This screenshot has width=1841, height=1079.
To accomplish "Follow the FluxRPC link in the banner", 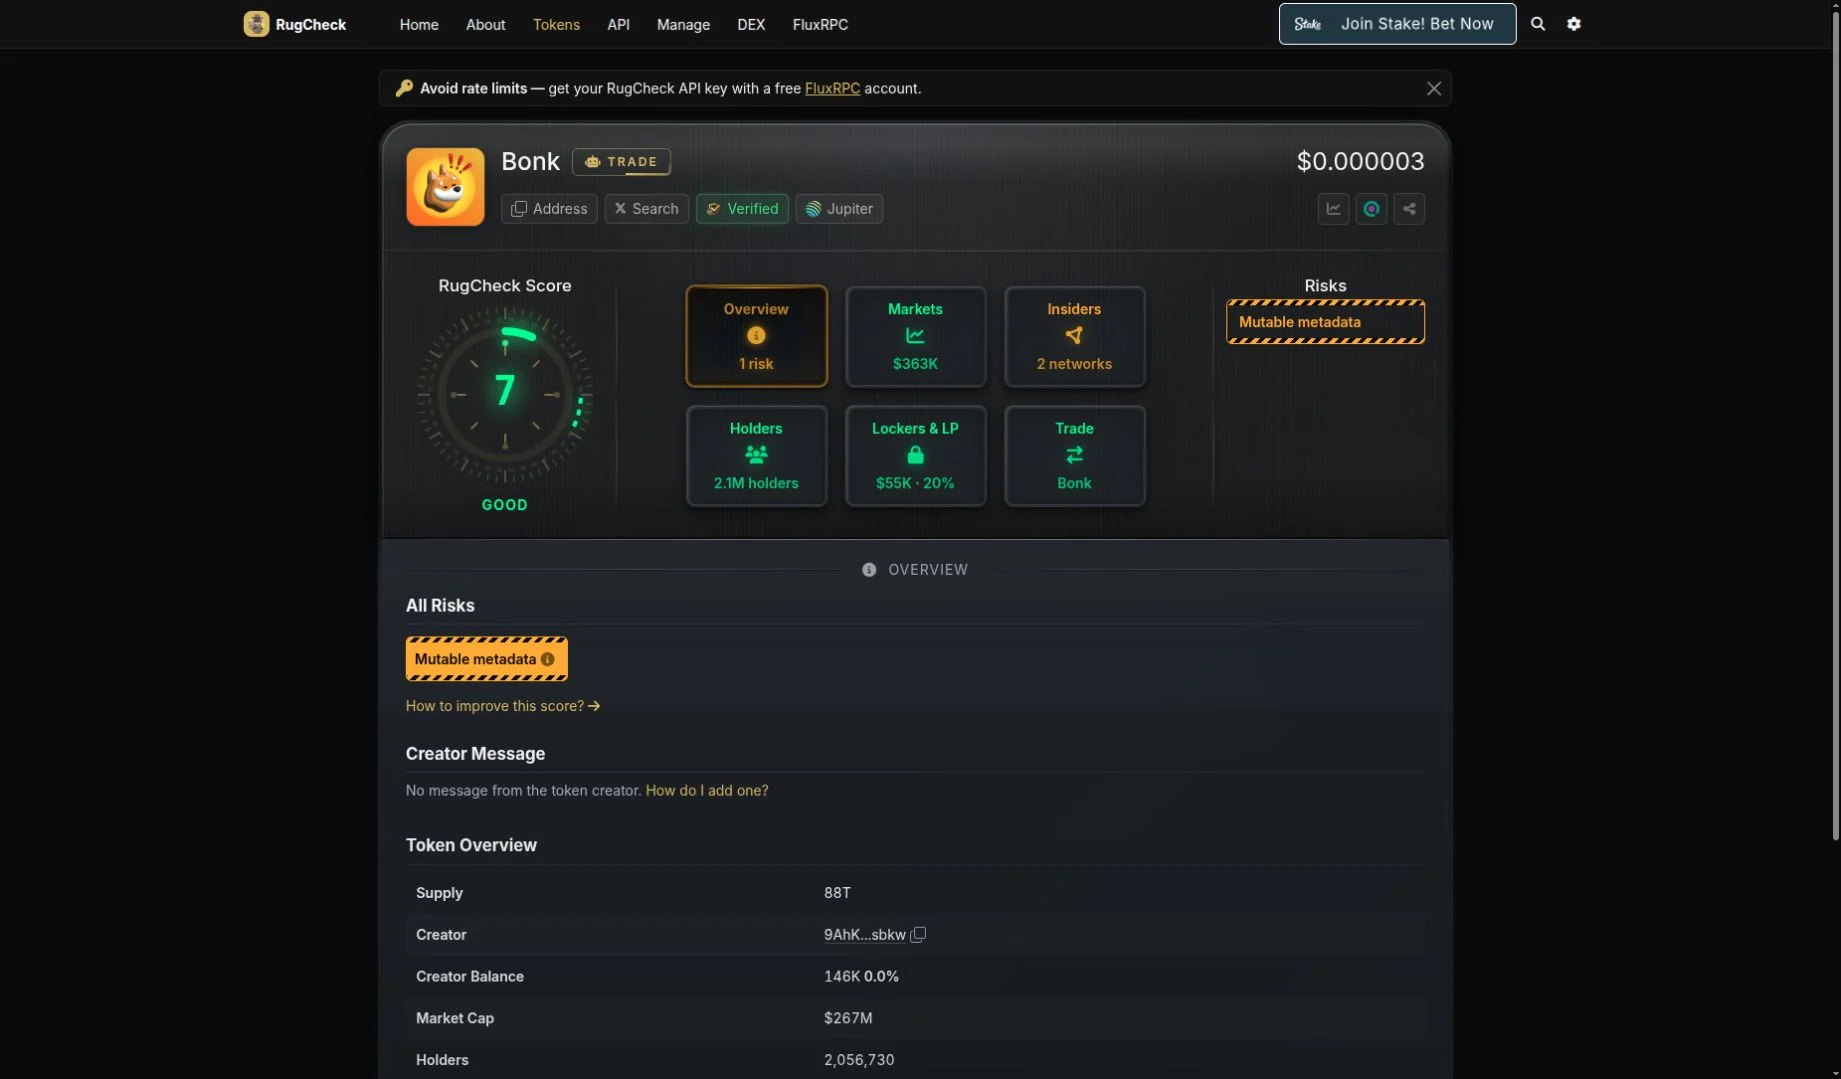I will (832, 89).
